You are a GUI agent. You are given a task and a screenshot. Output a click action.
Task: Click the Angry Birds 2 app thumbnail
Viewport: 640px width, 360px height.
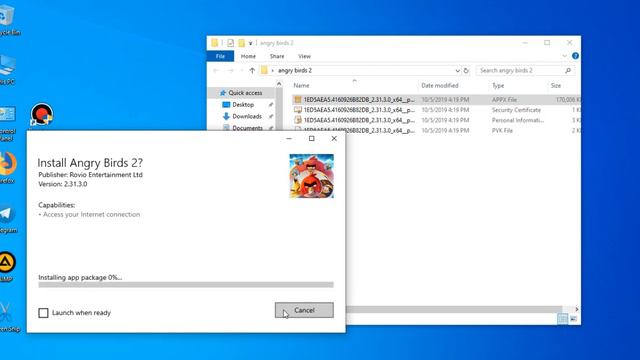click(x=311, y=176)
